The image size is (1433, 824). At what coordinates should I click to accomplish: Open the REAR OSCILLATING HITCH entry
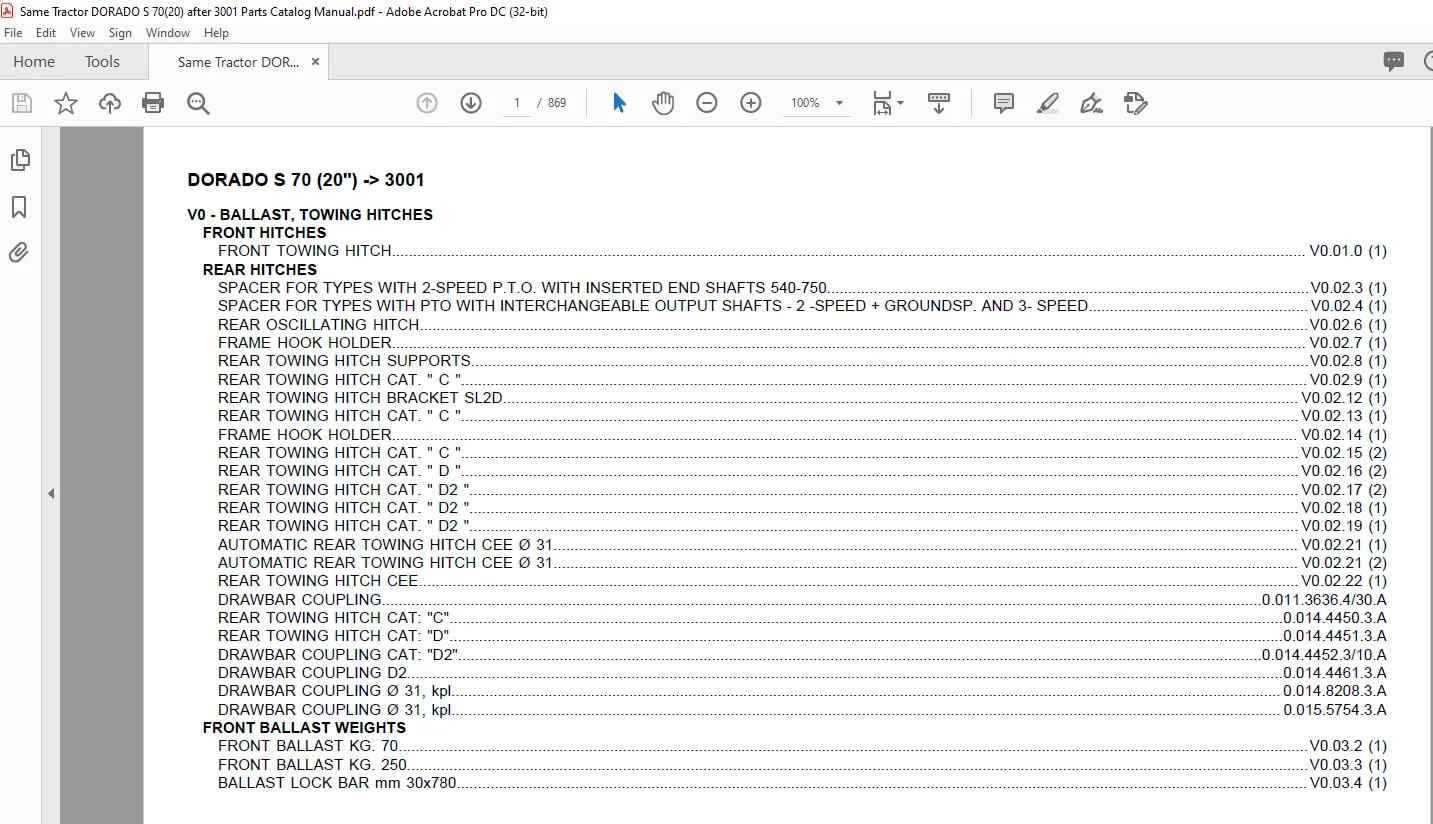319,324
